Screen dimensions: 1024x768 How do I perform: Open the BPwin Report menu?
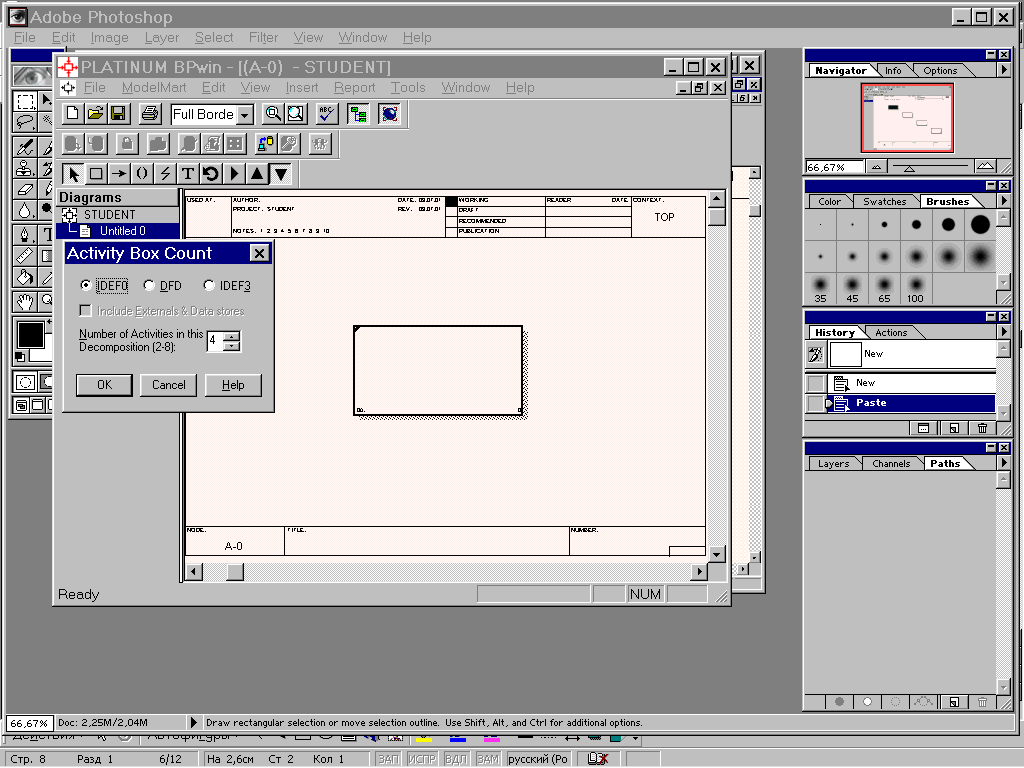click(x=355, y=88)
